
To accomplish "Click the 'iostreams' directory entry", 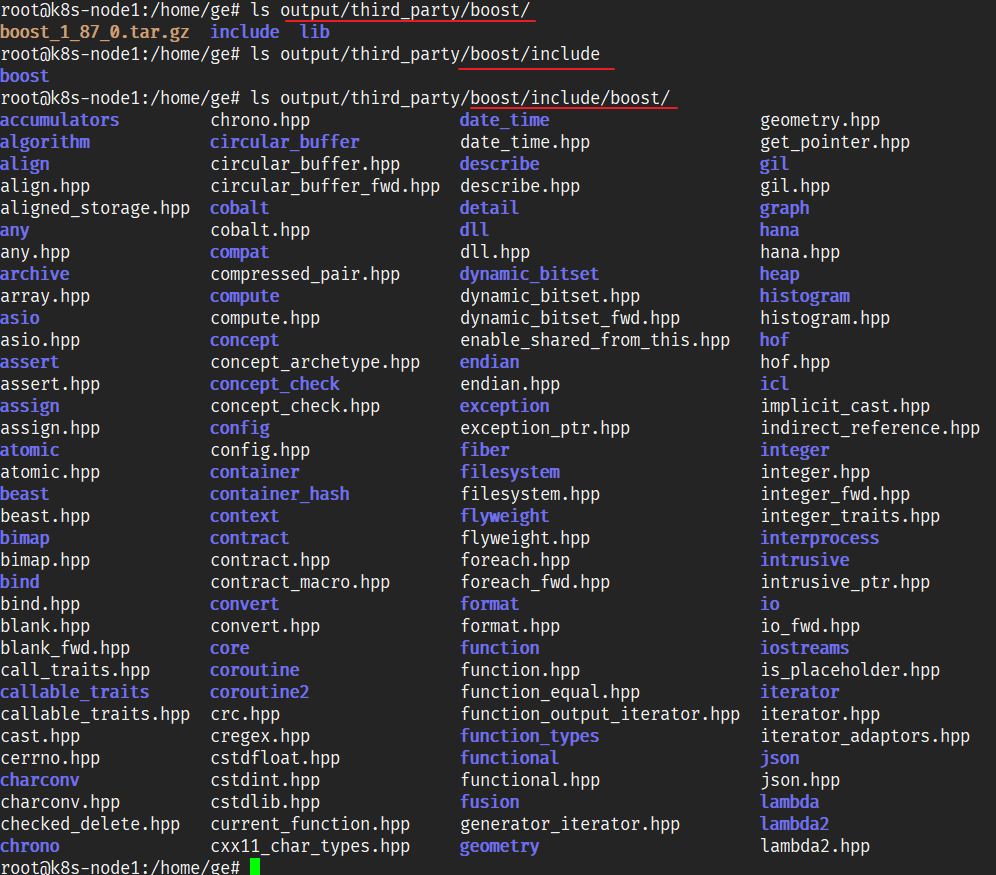I will [x=805, y=648].
